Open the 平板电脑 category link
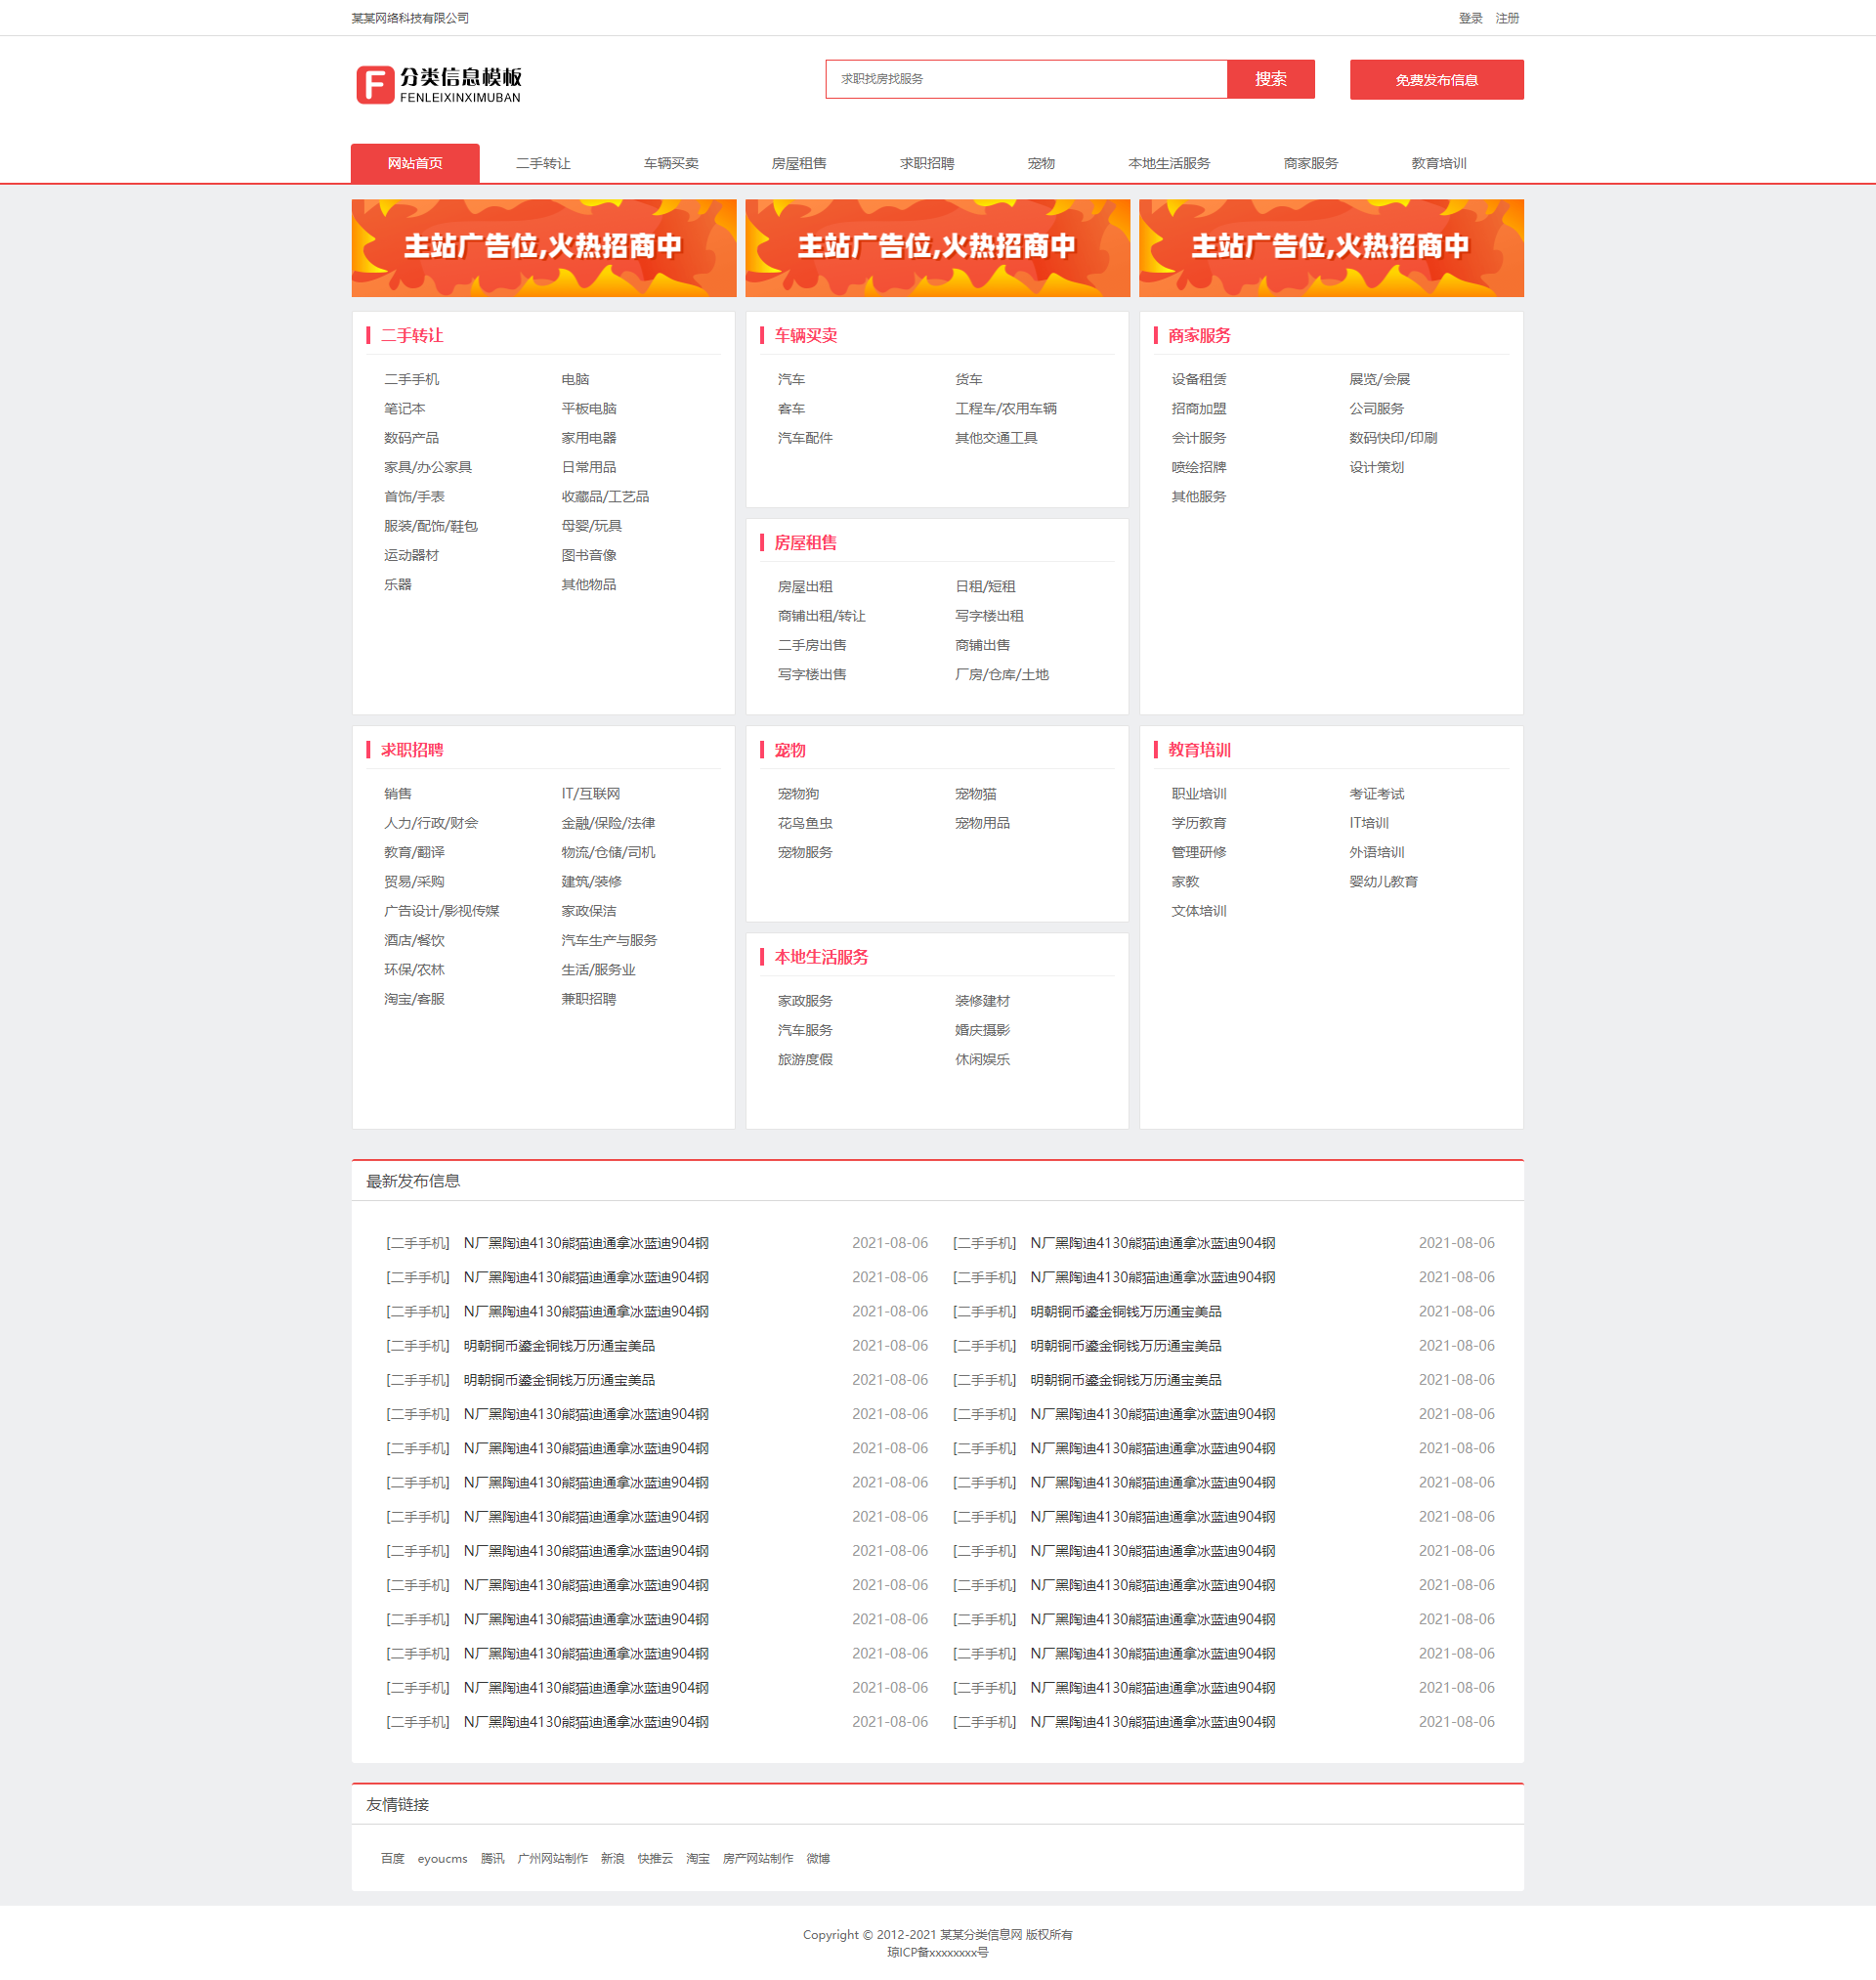The width and height of the screenshot is (1876, 1980). coord(589,408)
